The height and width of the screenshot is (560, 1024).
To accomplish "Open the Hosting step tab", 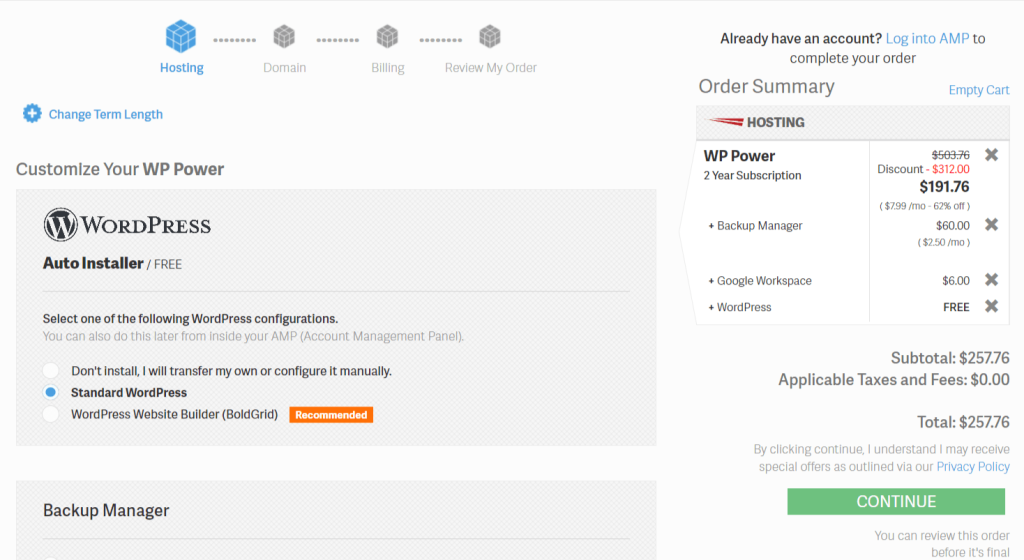I will [182, 68].
